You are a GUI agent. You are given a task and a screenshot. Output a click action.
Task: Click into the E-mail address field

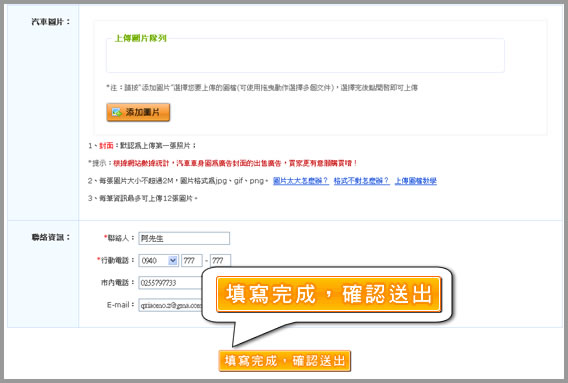click(x=170, y=305)
